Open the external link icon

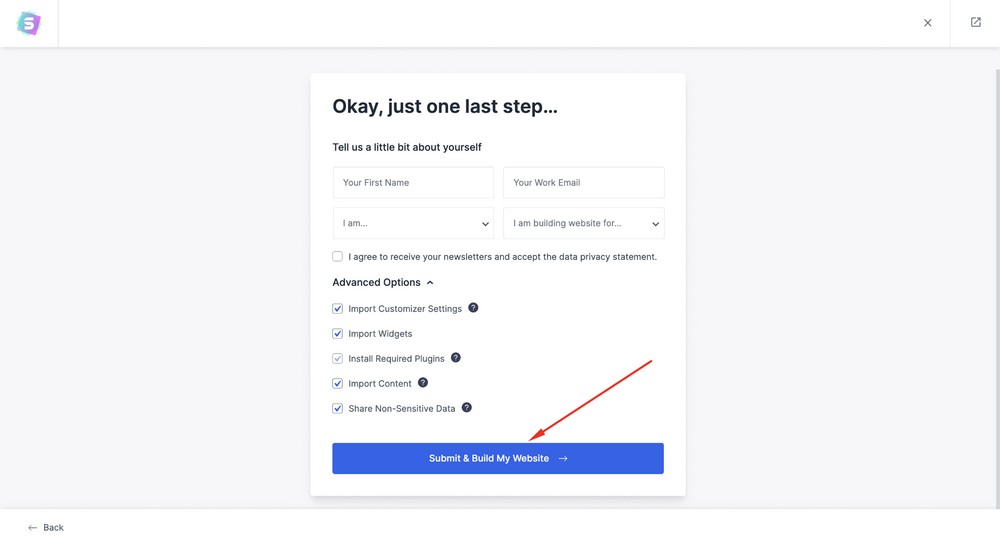(976, 22)
